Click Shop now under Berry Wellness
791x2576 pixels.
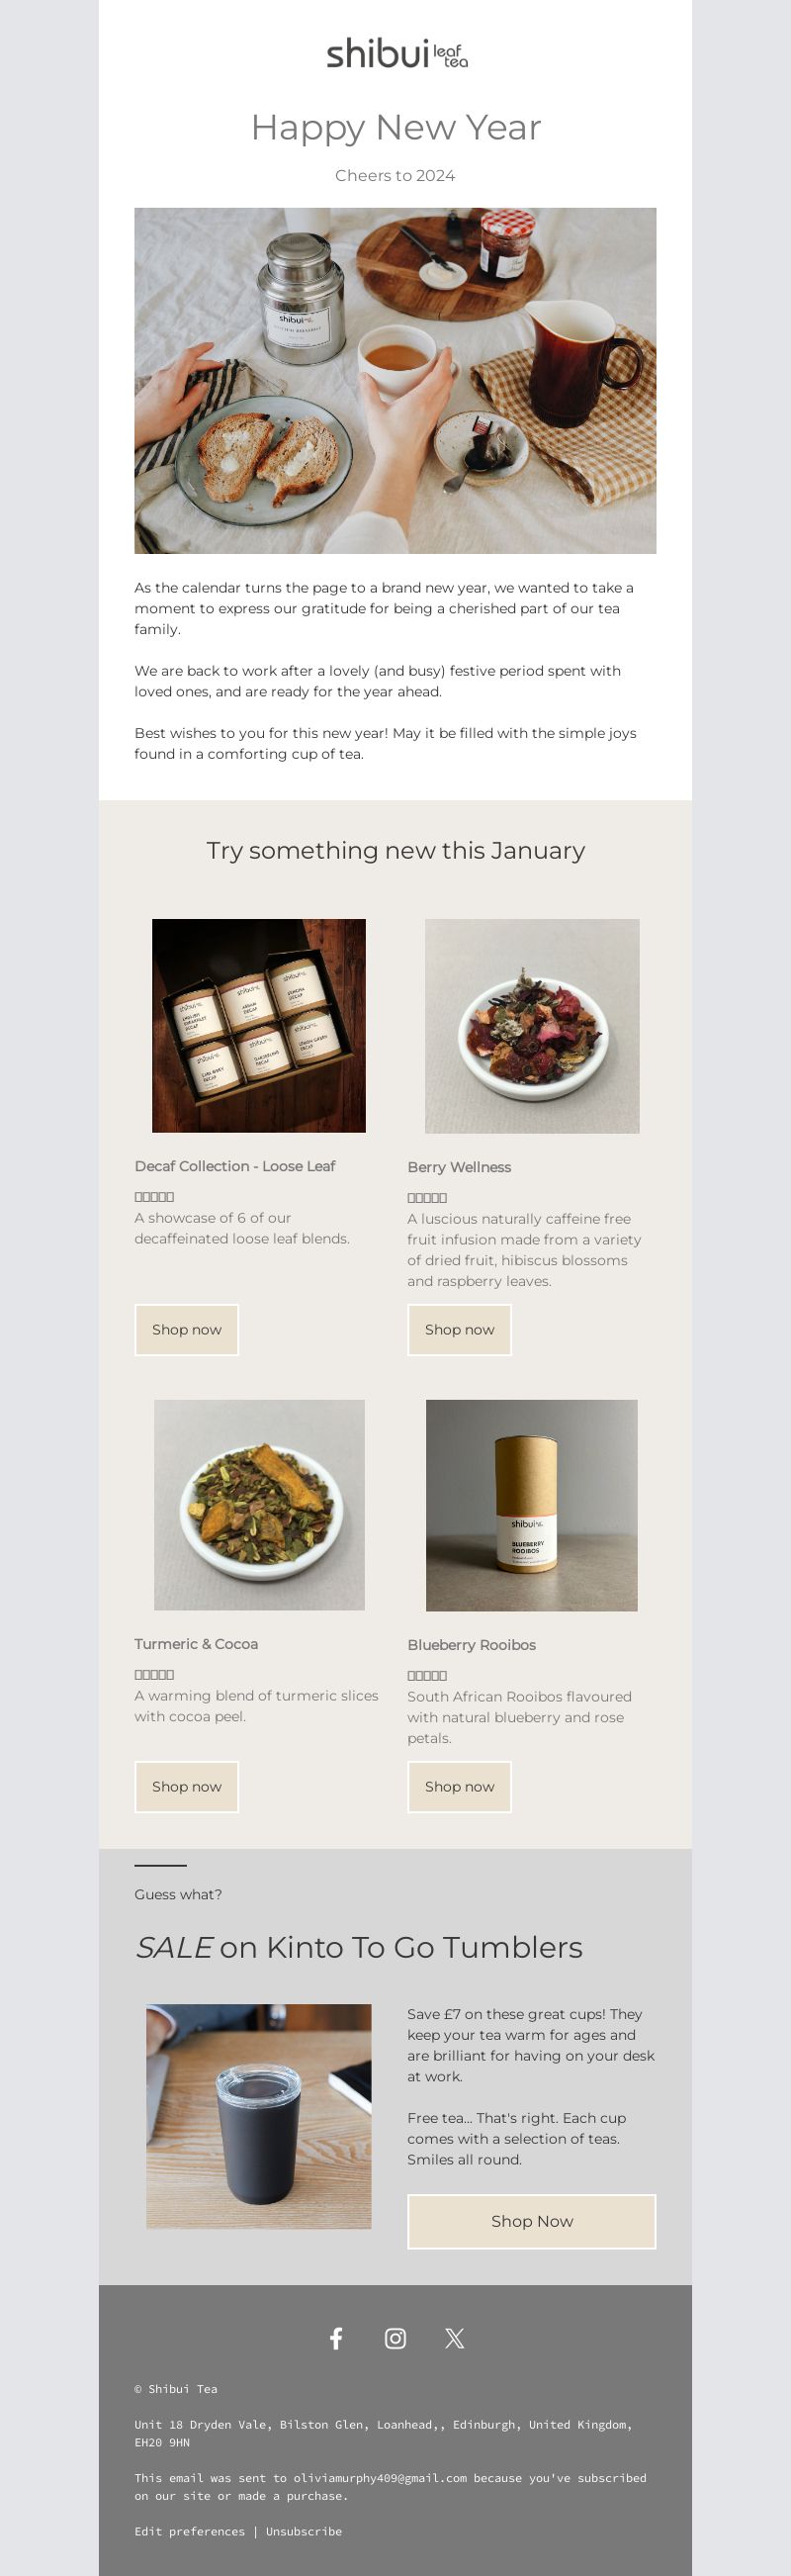tap(459, 1330)
